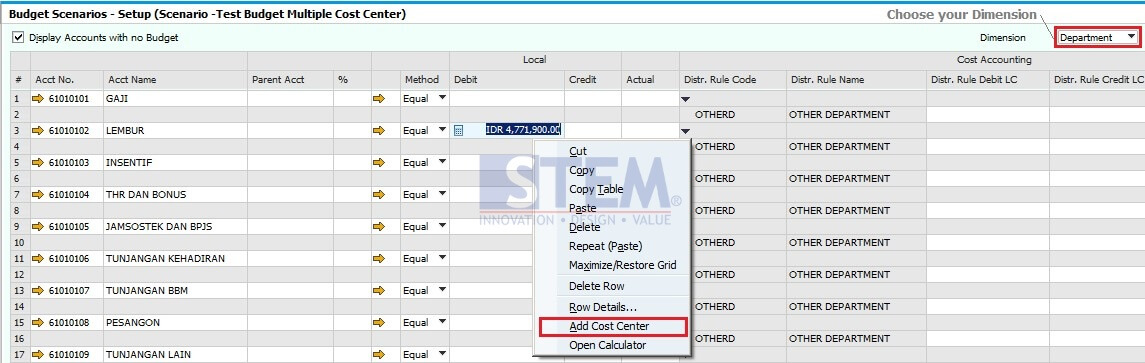1145x363 pixels.
Task: Click the Acct Name column header
Action: [x=175, y=80]
